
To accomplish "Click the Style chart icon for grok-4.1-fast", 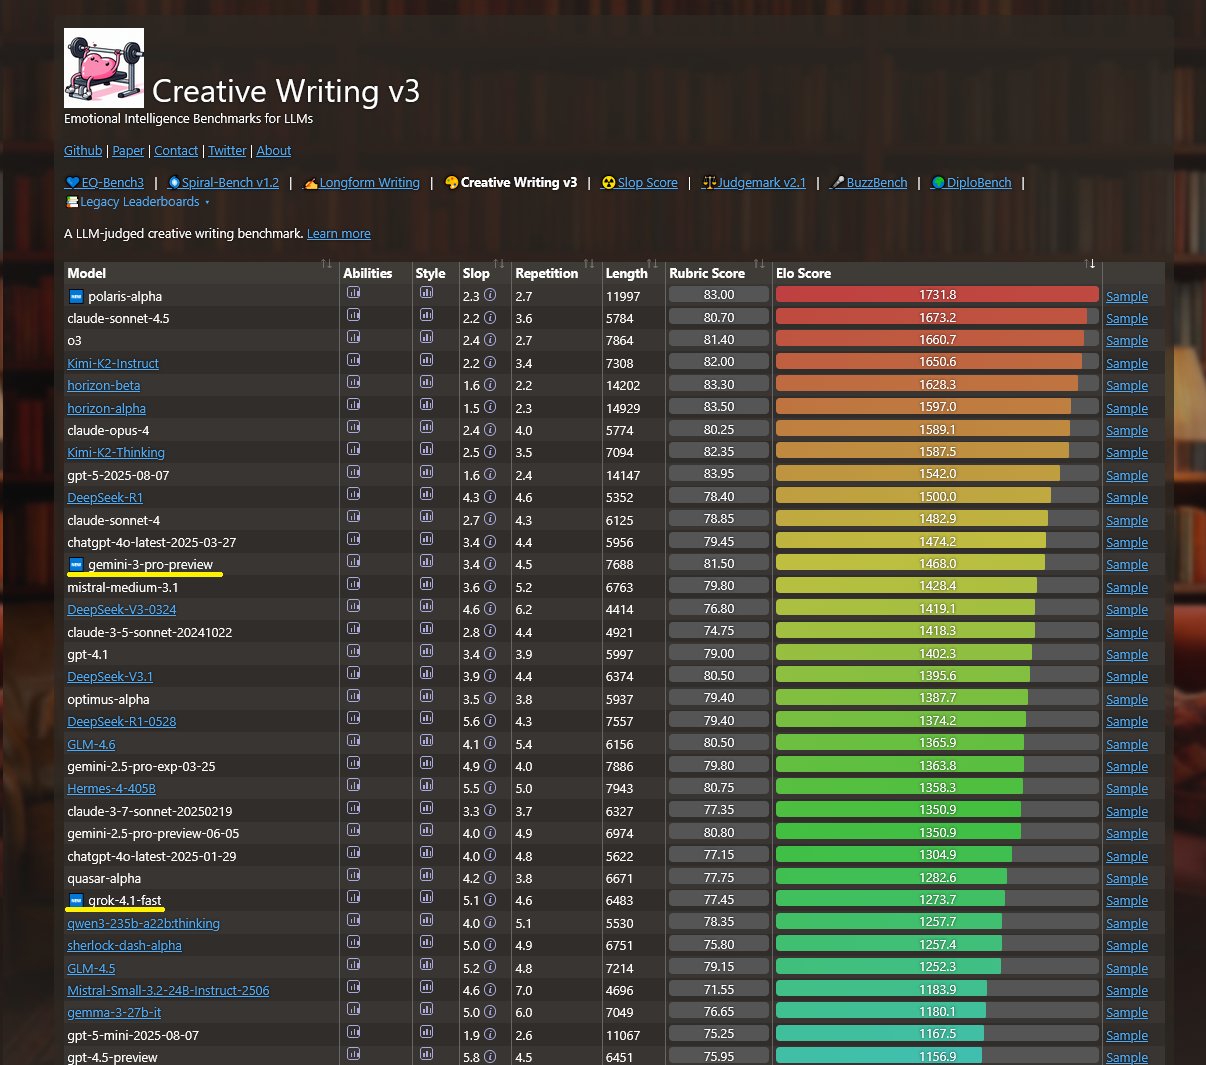I will click(426, 897).
